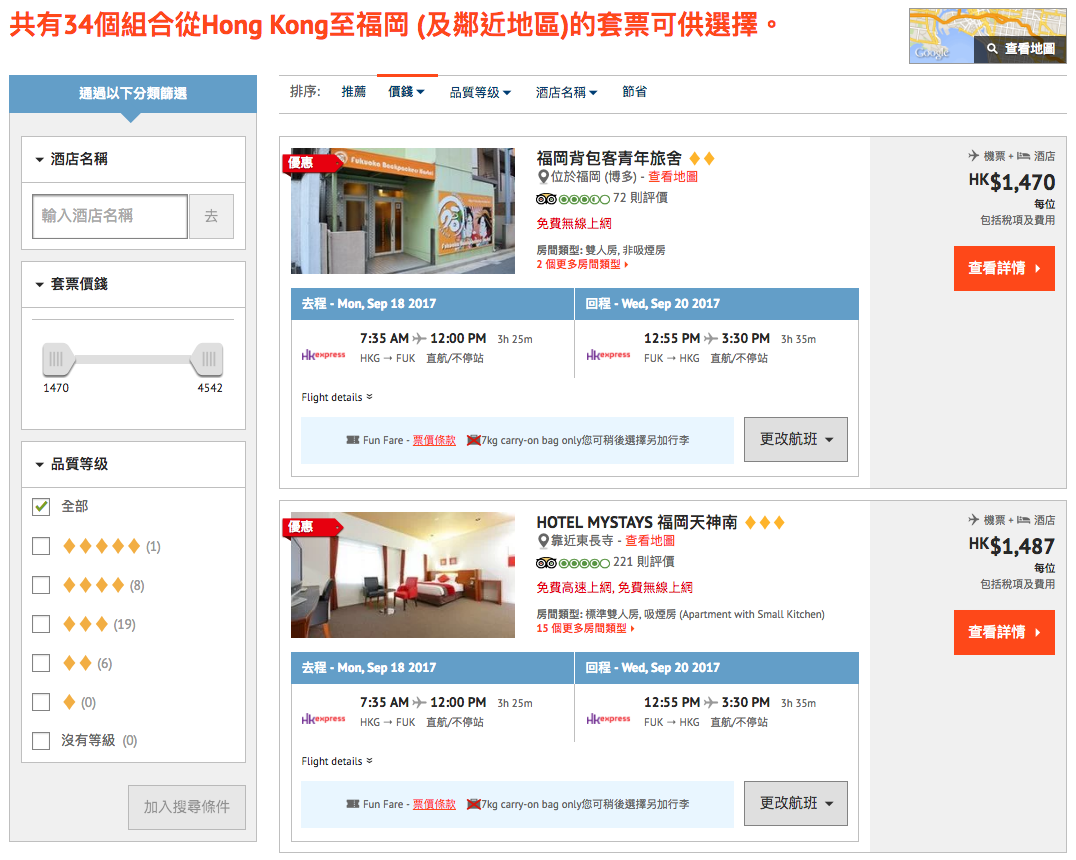
Task: Click the HK Express logo on first hotel's outbound flight
Action: (323, 355)
